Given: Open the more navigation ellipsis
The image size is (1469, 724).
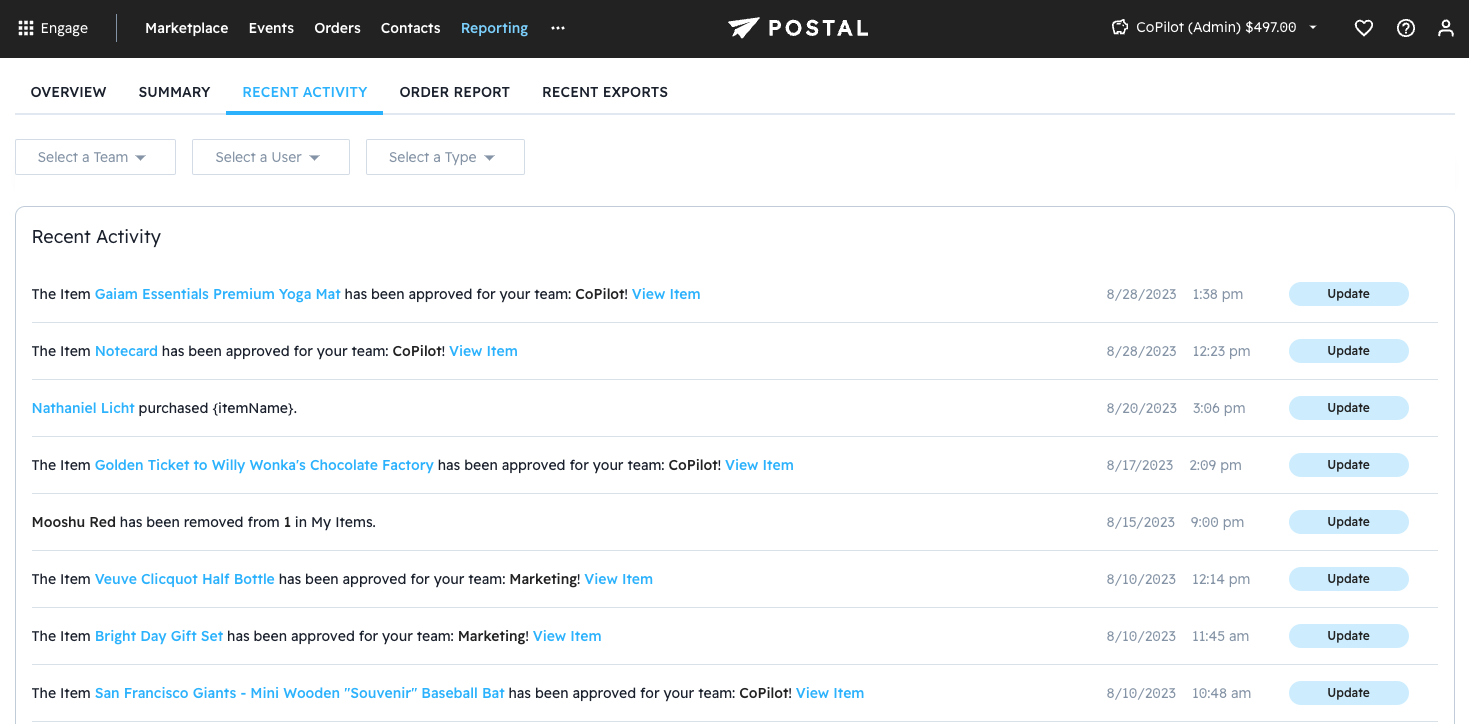Looking at the screenshot, I should [x=558, y=28].
